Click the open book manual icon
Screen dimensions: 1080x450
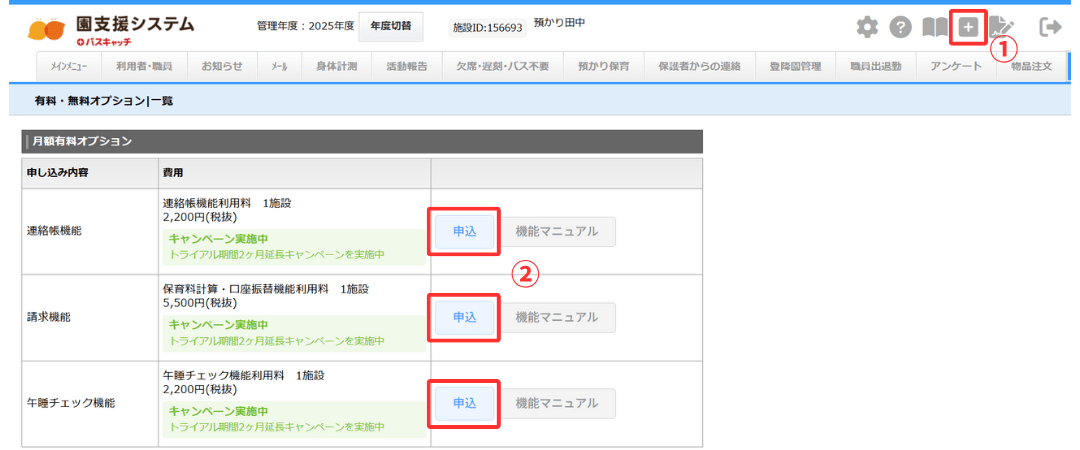click(934, 27)
